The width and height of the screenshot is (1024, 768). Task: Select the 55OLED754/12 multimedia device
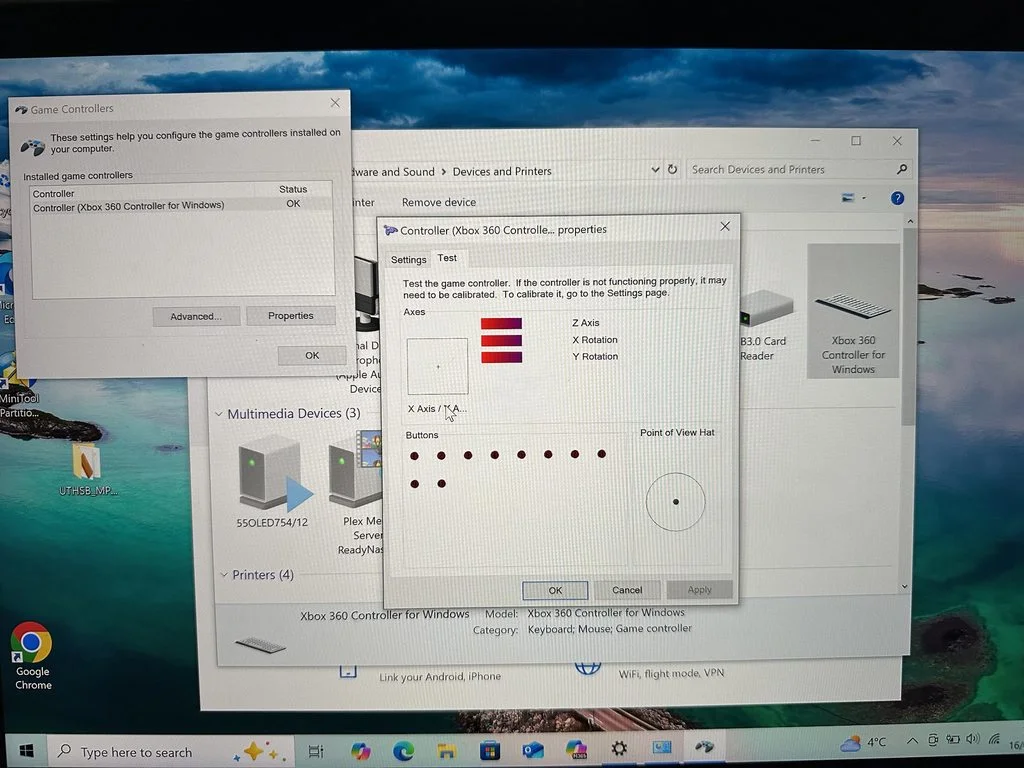pyautogui.click(x=273, y=482)
